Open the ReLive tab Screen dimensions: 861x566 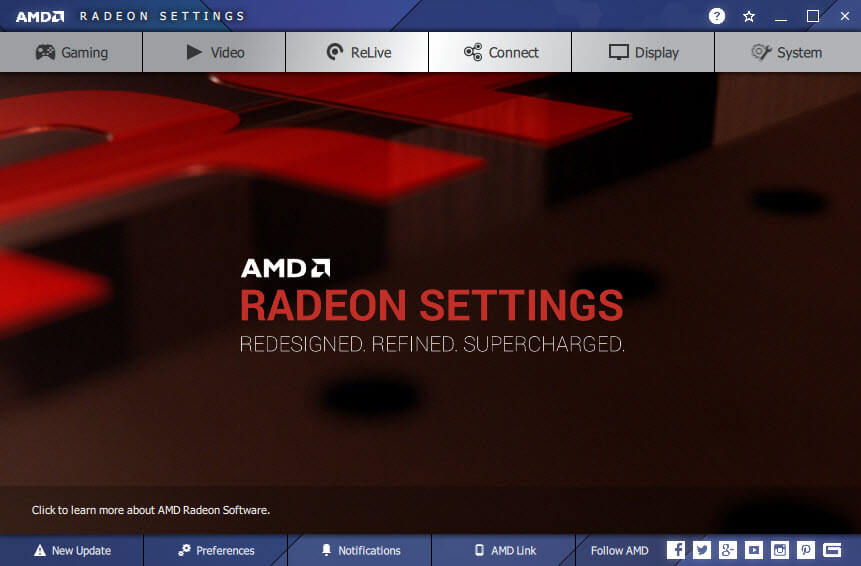tap(357, 52)
